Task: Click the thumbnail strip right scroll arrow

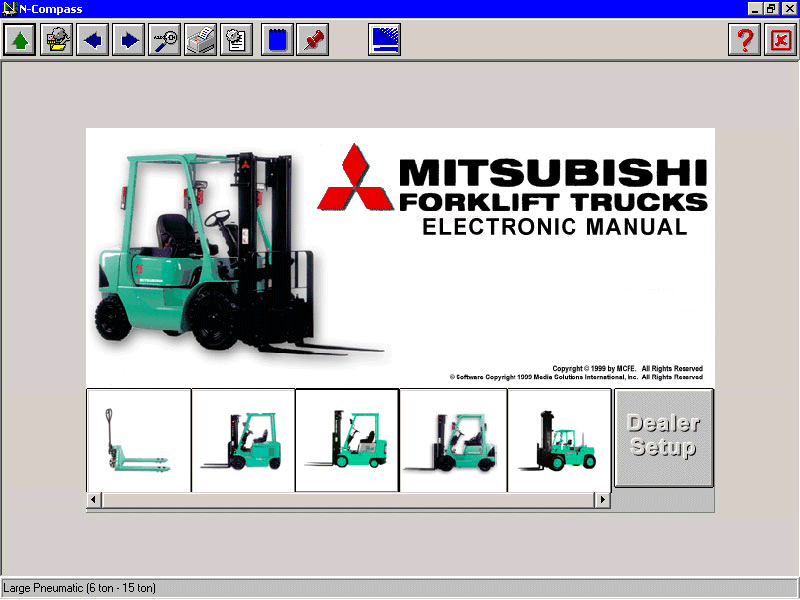Action: point(603,499)
